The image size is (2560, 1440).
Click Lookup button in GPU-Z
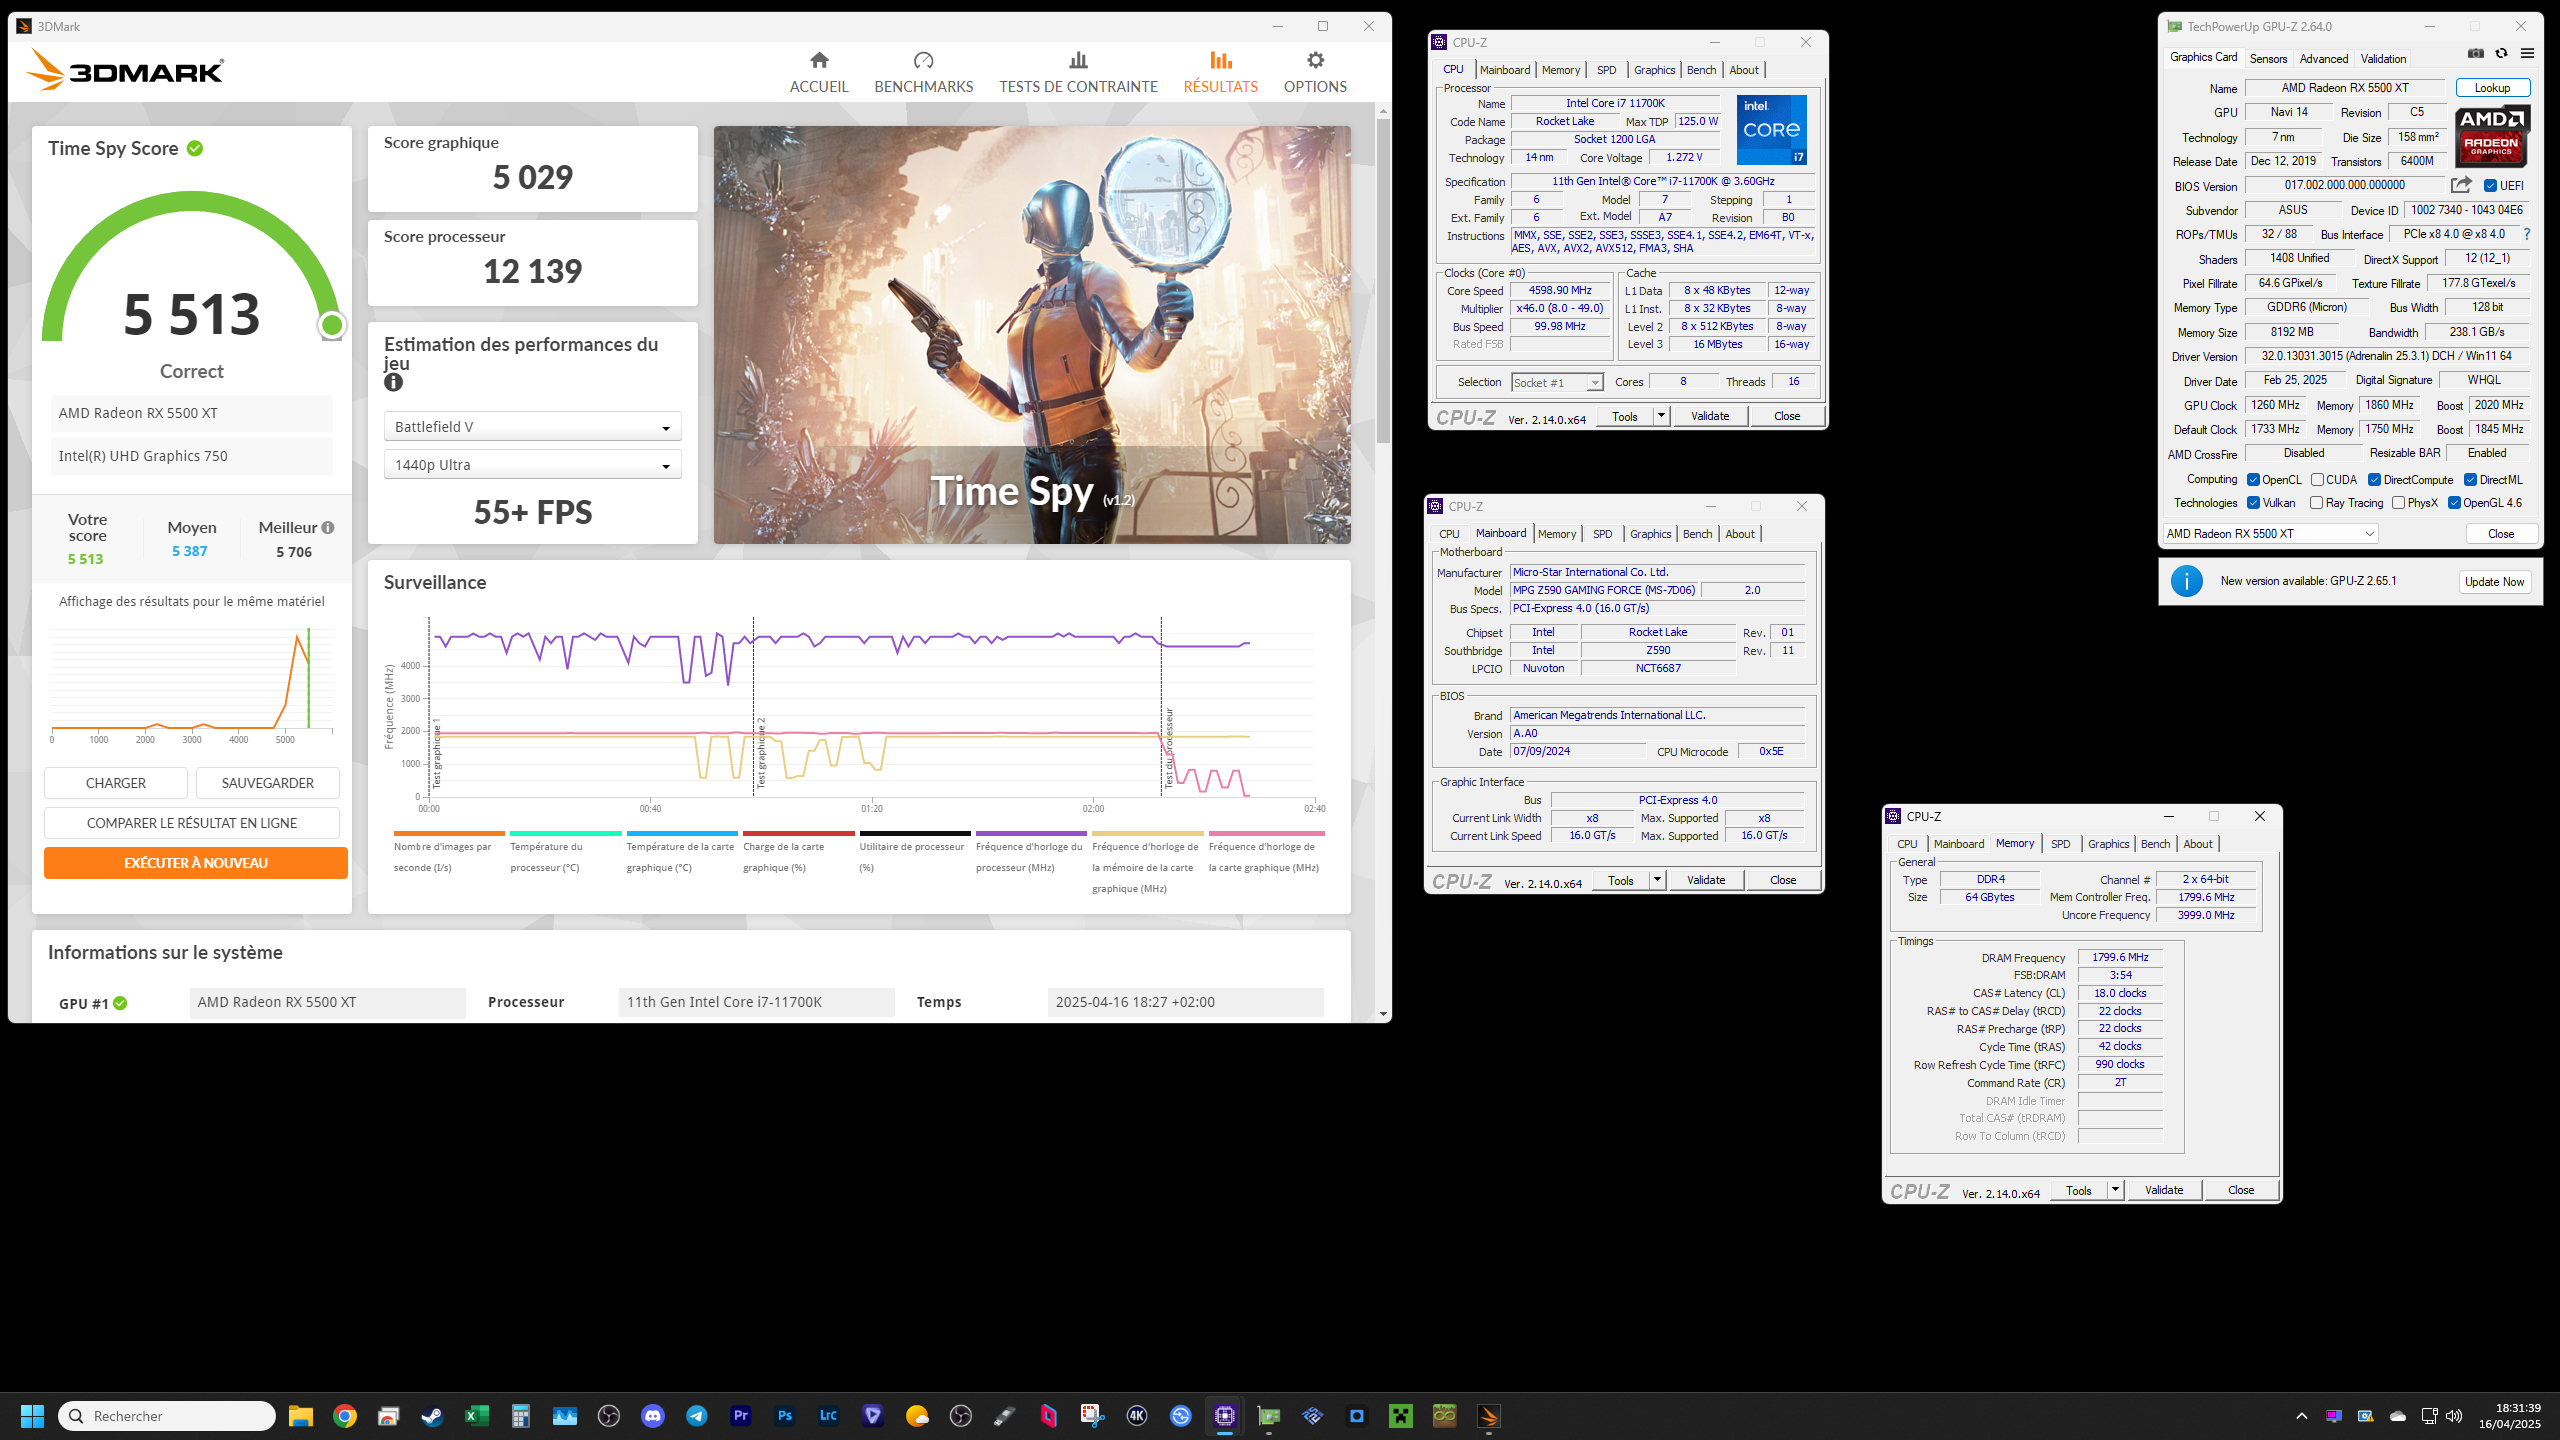click(x=2492, y=88)
